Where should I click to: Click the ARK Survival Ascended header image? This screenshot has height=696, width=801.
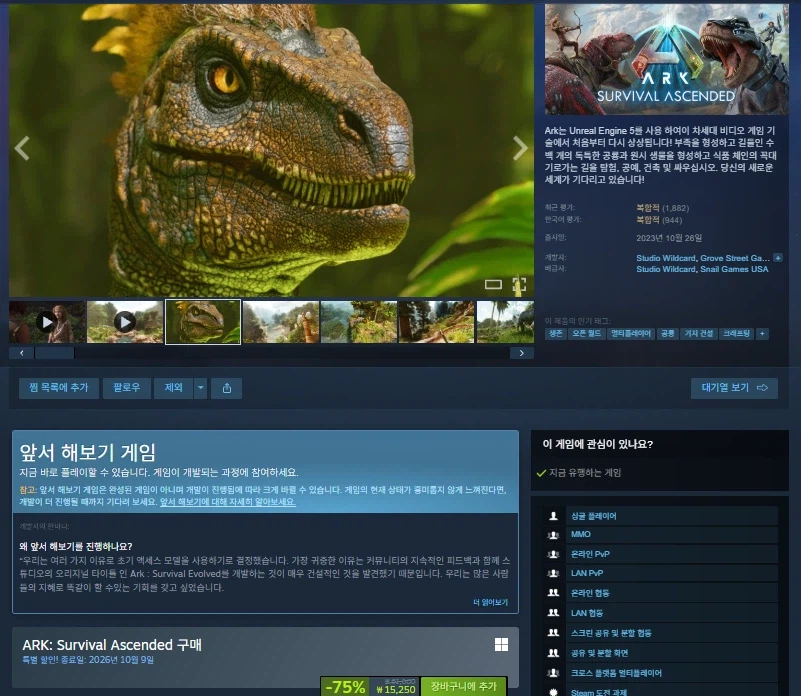(x=667, y=59)
